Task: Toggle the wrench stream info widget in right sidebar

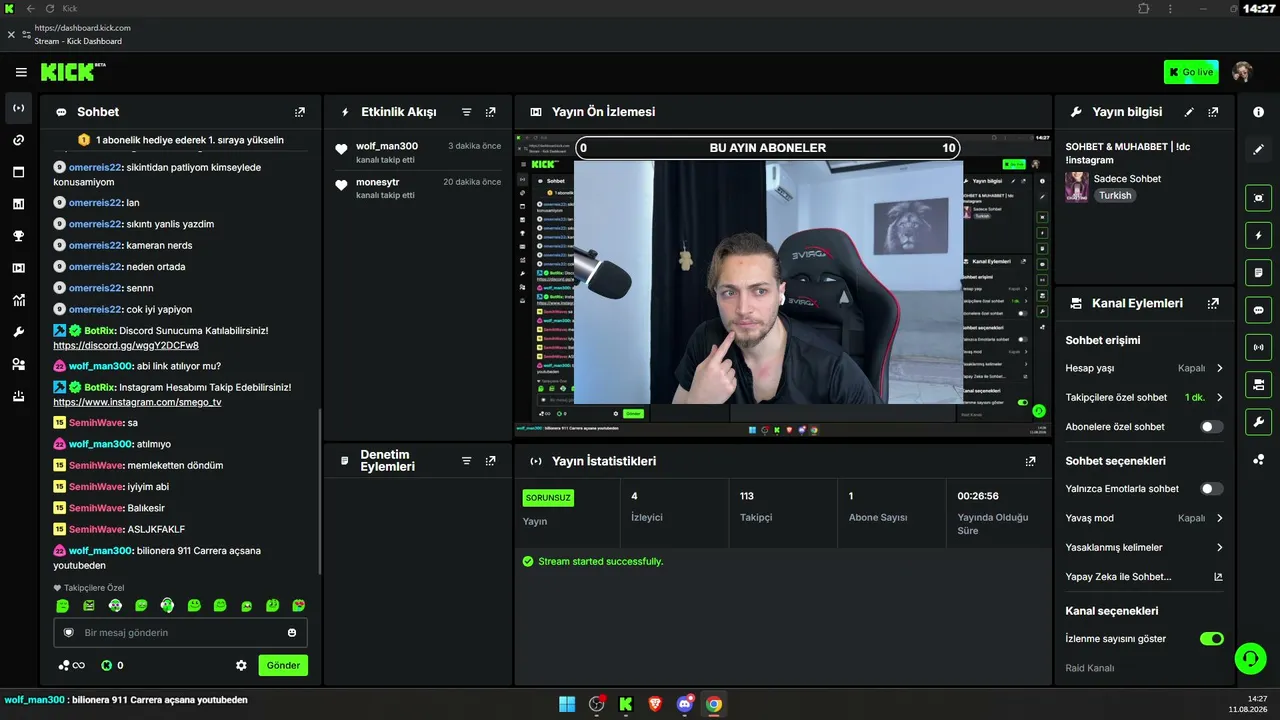Action: pos(1259,421)
